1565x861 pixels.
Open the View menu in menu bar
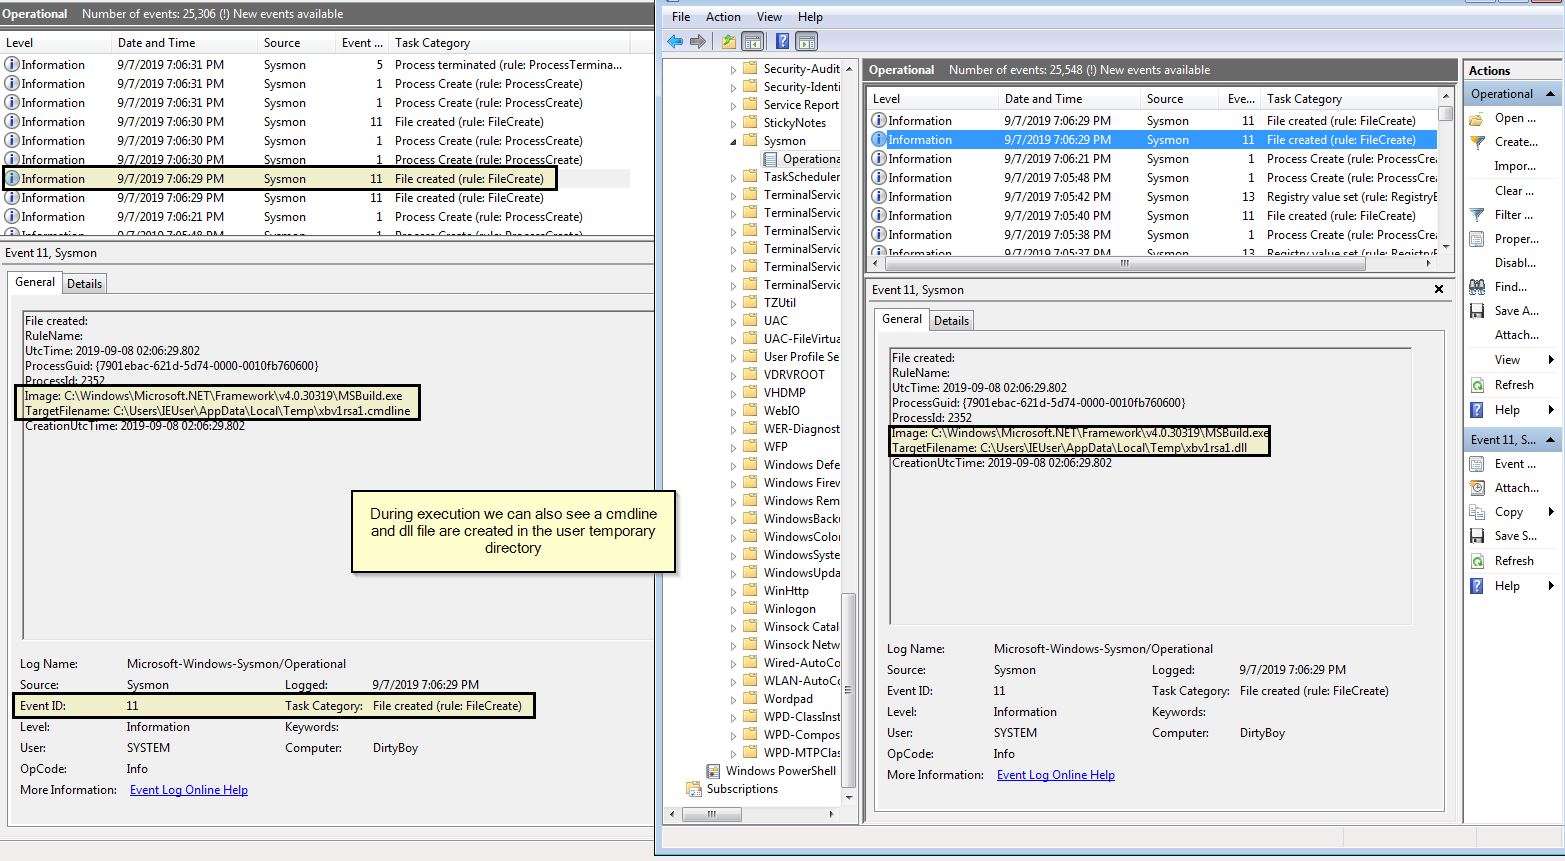click(769, 17)
